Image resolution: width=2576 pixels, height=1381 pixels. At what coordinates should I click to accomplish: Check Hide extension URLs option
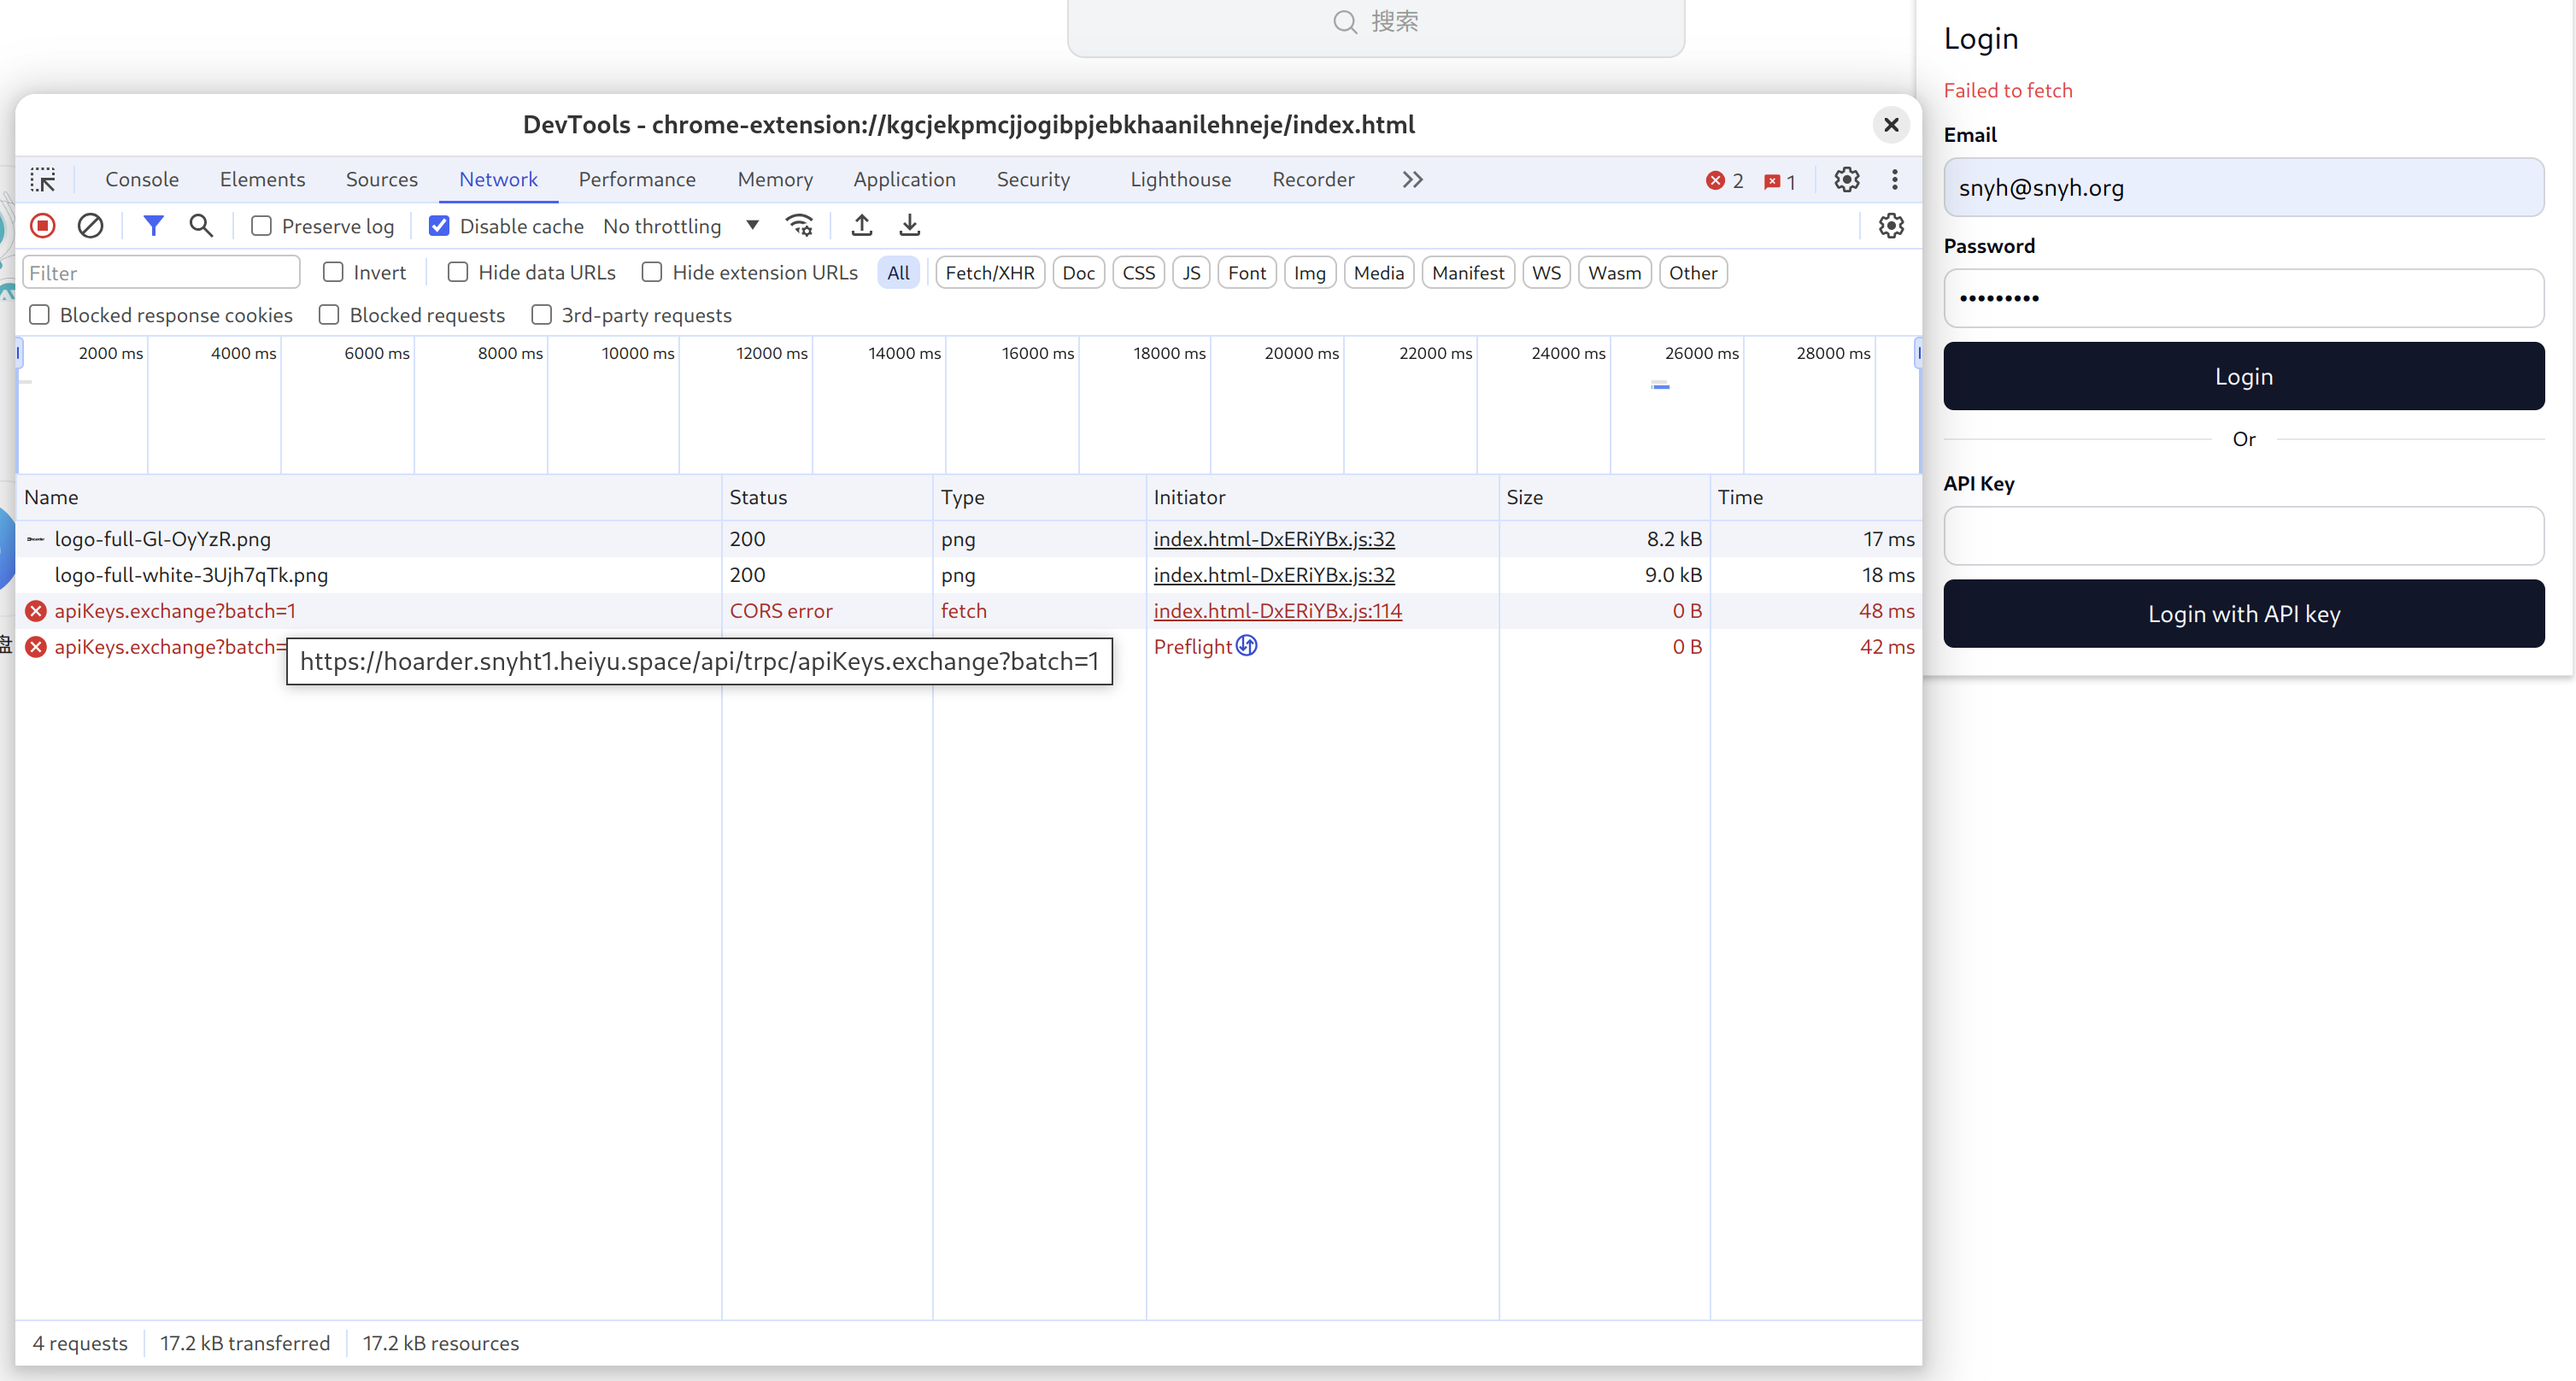(x=652, y=273)
